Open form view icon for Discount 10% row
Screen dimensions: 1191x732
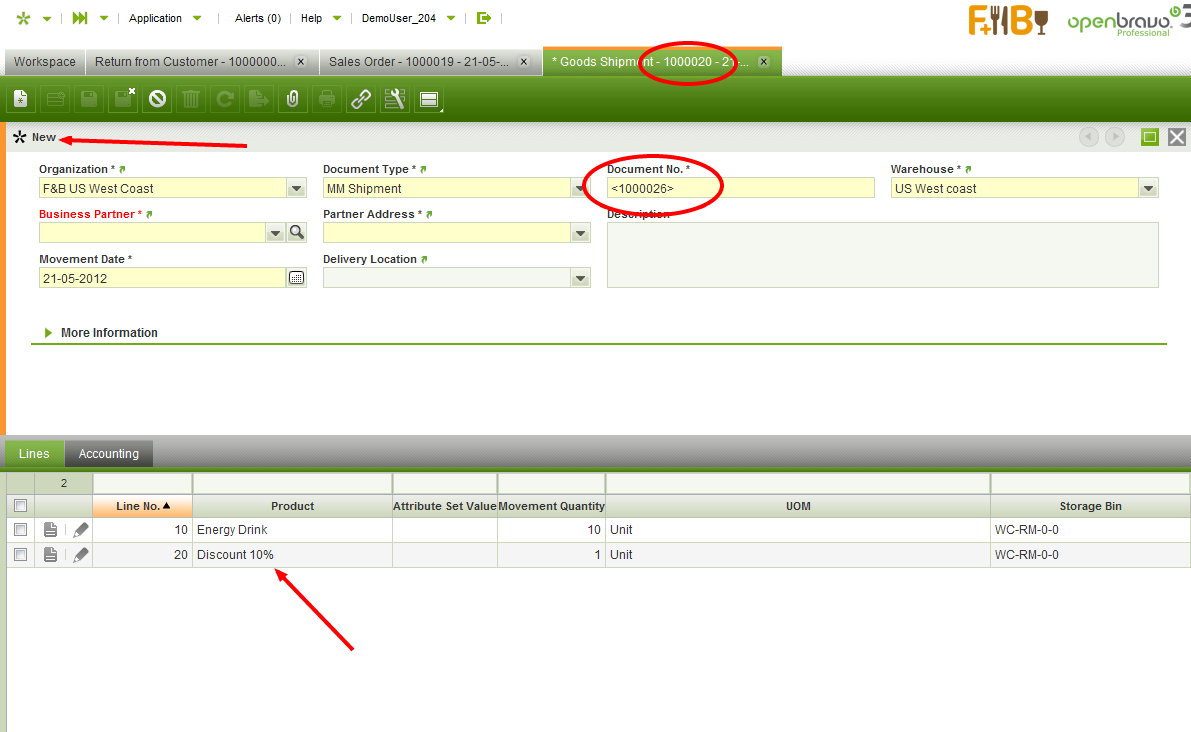(x=51, y=555)
